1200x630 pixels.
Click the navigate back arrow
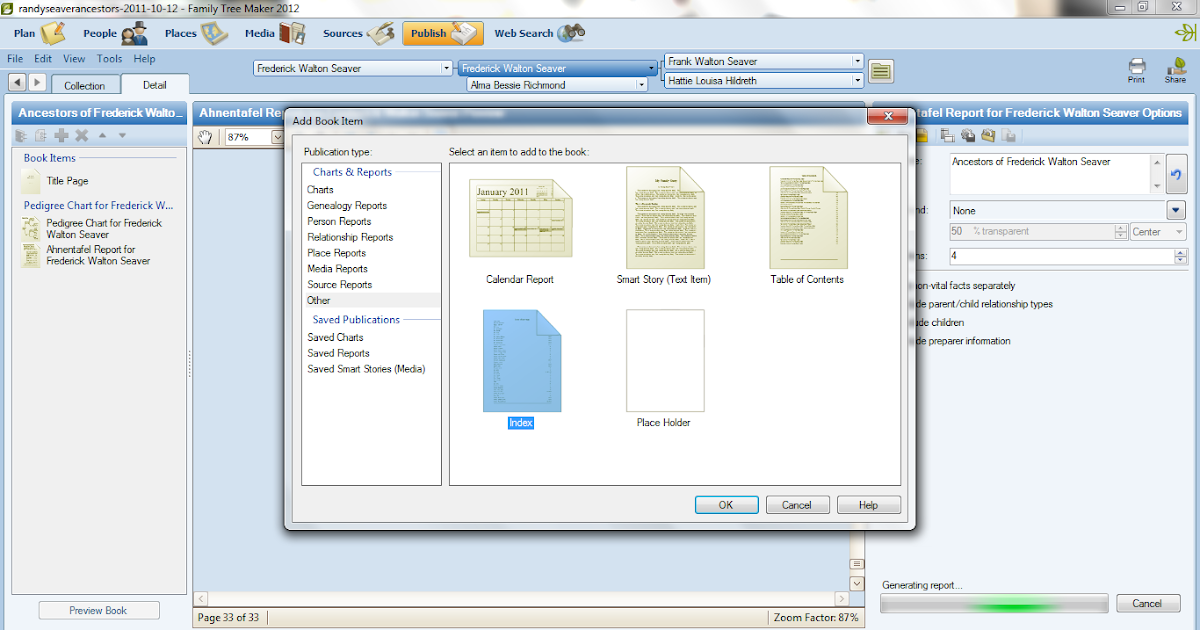pos(17,82)
